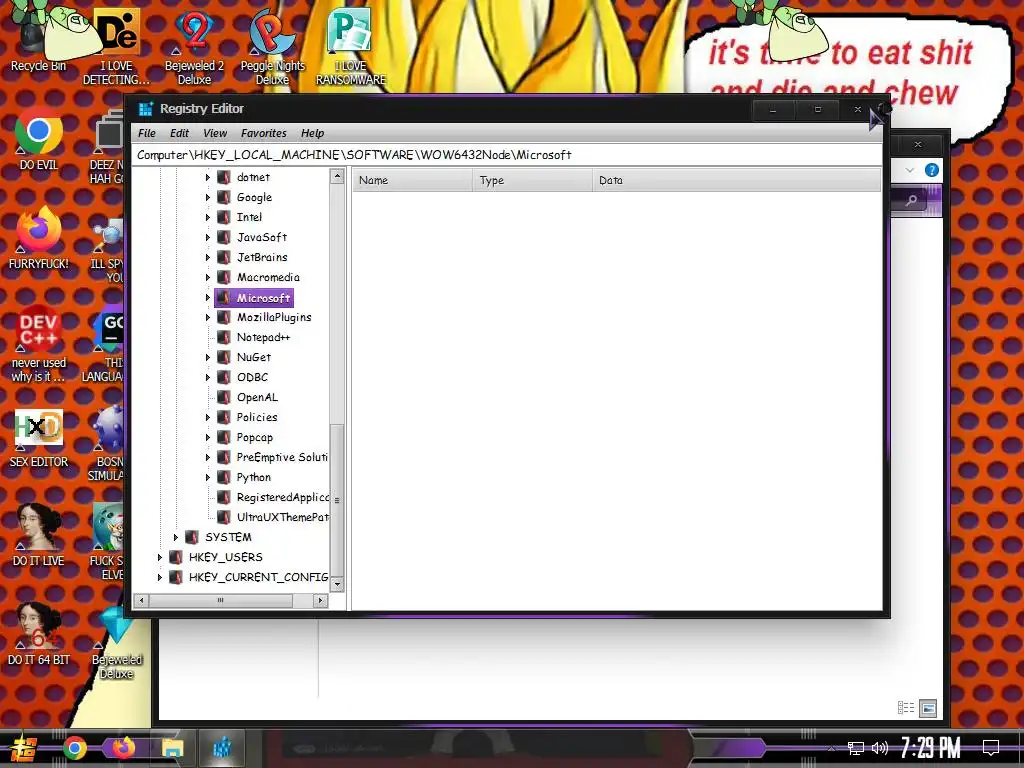
Task: Select the UltraUXThemePatcher key folder icon
Action: (x=224, y=517)
